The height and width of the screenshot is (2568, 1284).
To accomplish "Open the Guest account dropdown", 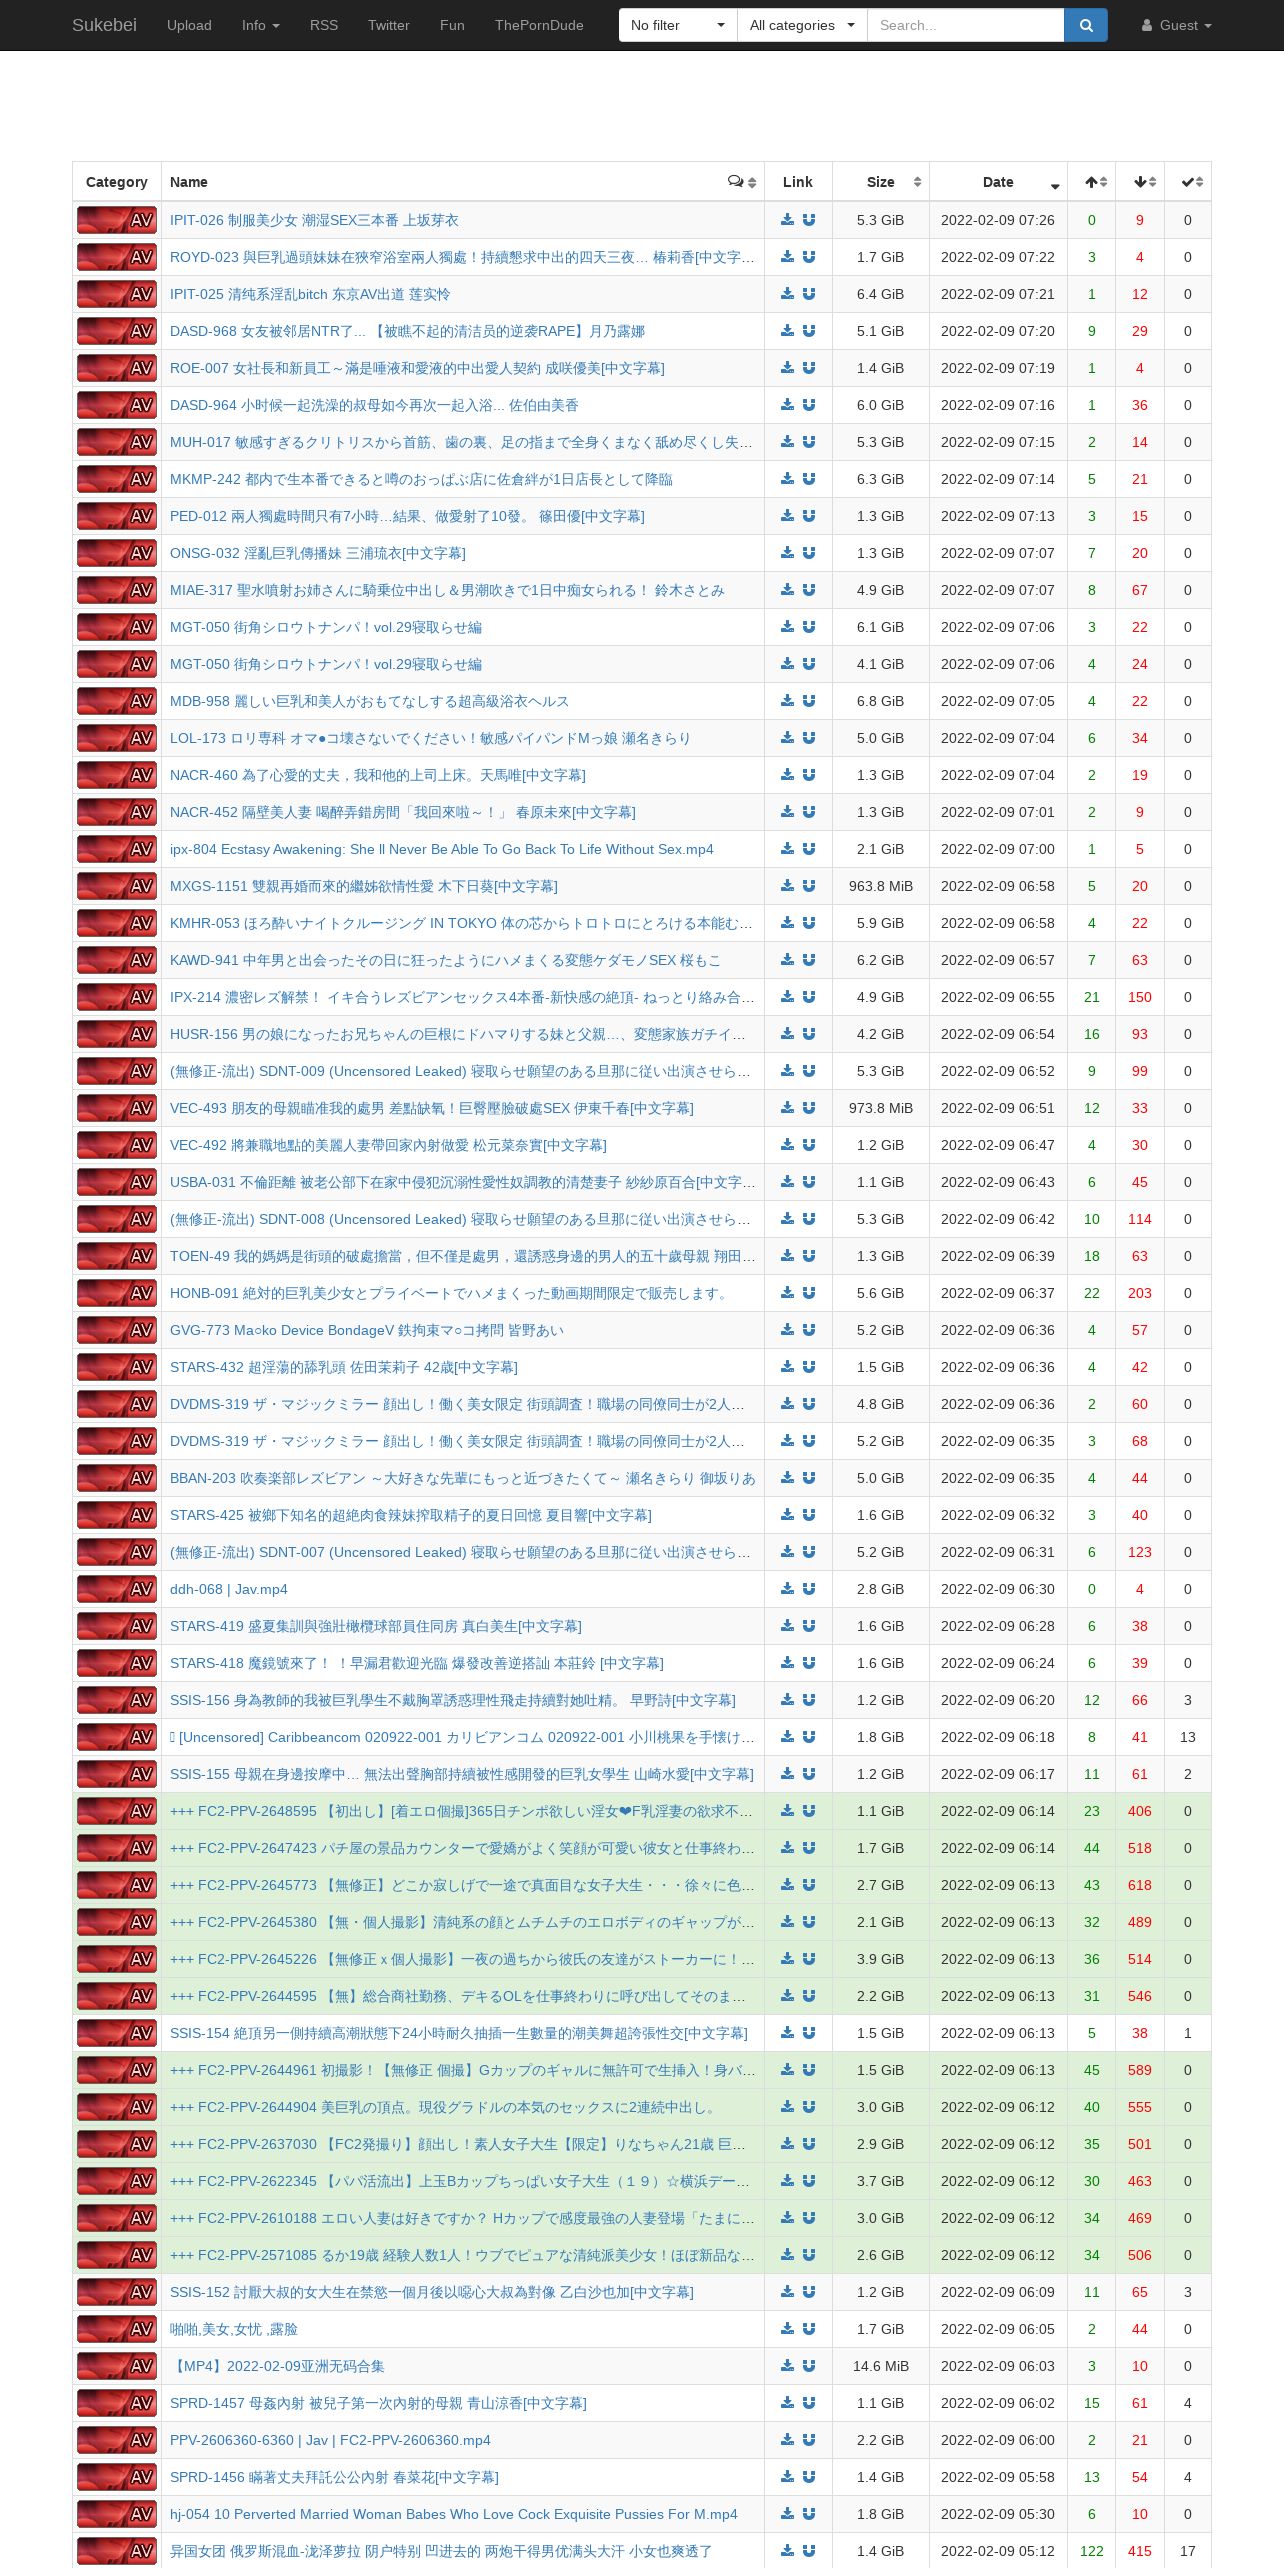I will 1176,25.
